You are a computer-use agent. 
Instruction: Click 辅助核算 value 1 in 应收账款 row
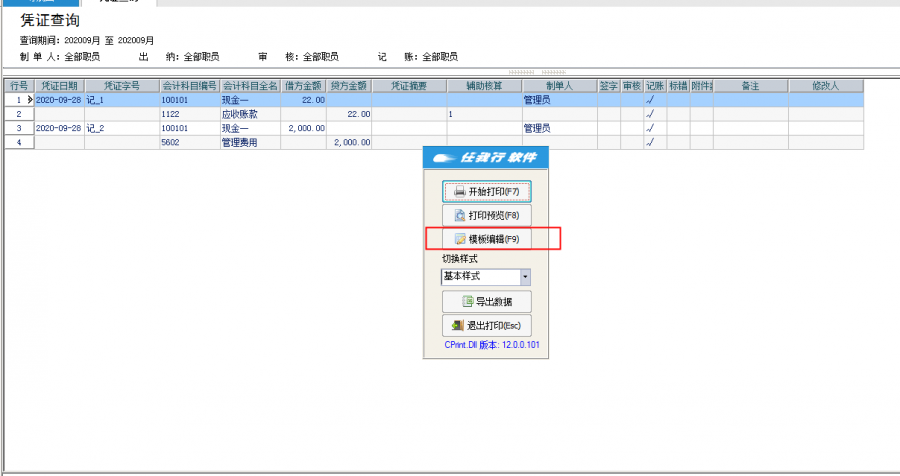click(x=484, y=114)
